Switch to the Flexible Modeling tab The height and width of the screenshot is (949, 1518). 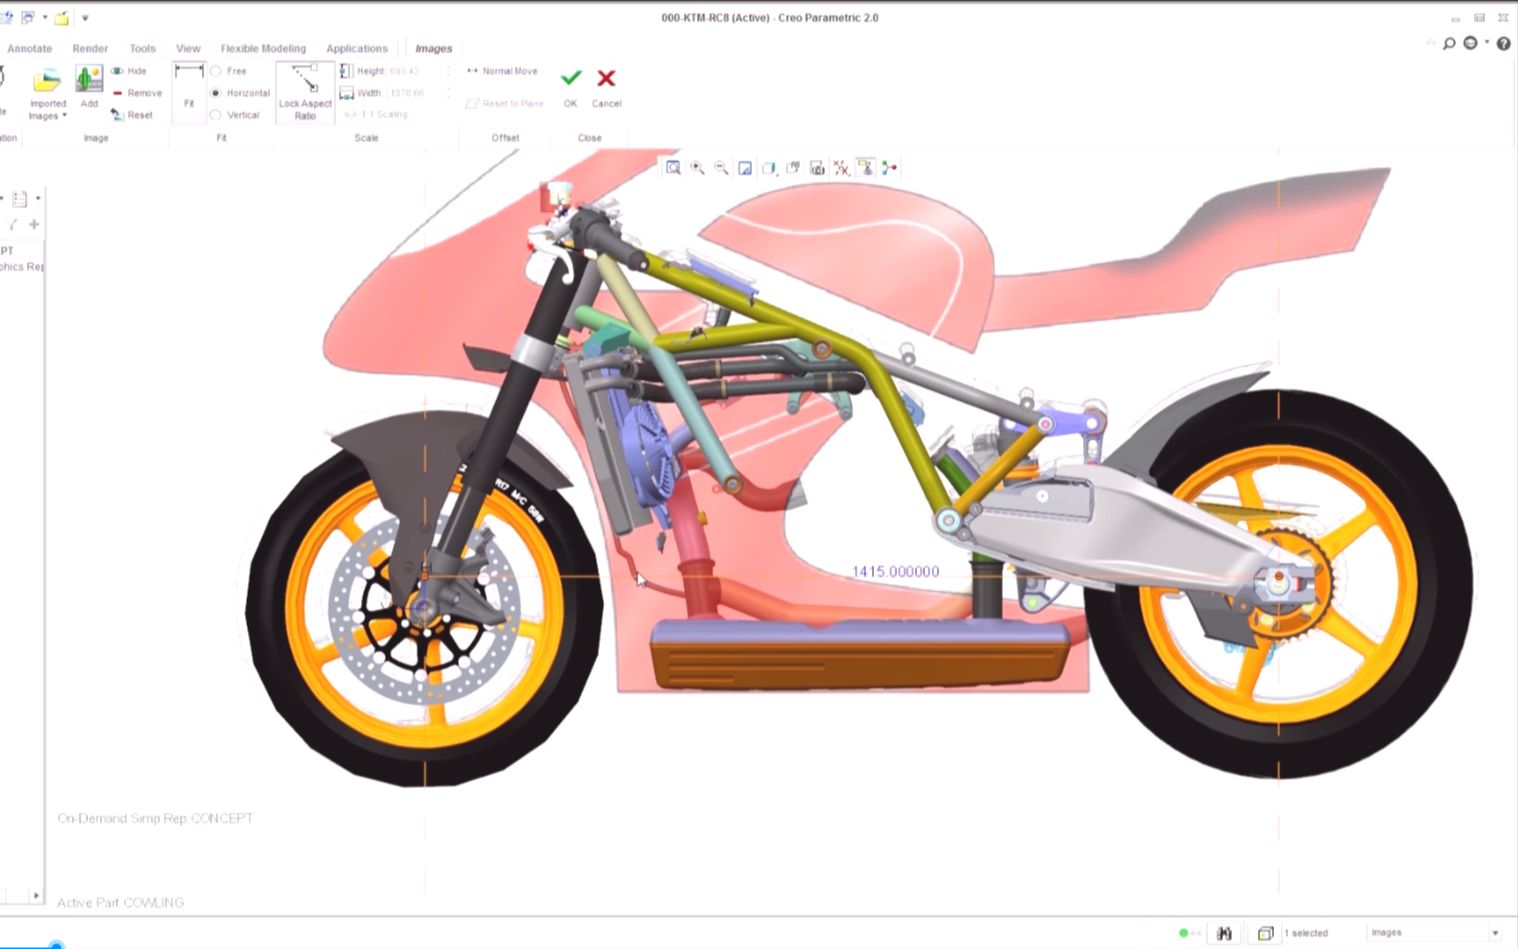[x=263, y=48]
